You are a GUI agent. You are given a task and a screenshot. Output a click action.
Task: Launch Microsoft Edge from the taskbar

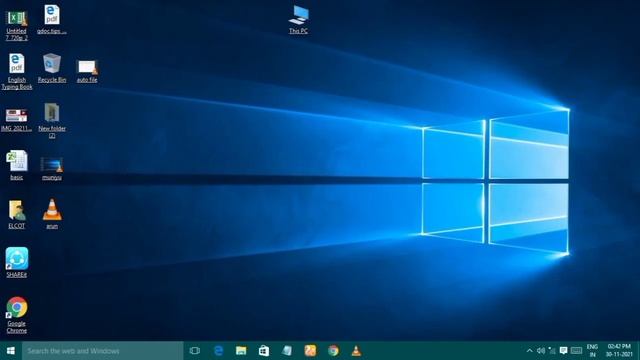pyautogui.click(x=218, y=351)
